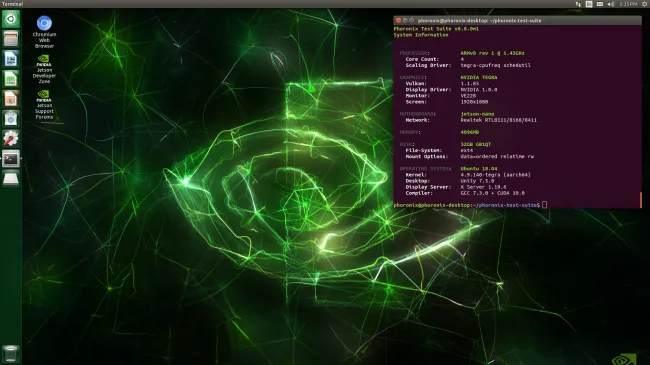The height and width of the screenshot is (365, 650).
Task: Launch LibreOffice Writer from the launcher
Action: pos(11,59)
